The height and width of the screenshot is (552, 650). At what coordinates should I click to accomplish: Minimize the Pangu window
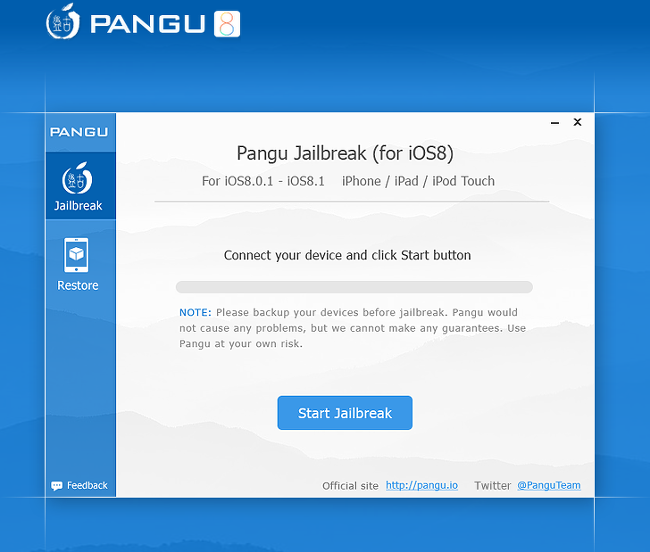tap(555, 123)
